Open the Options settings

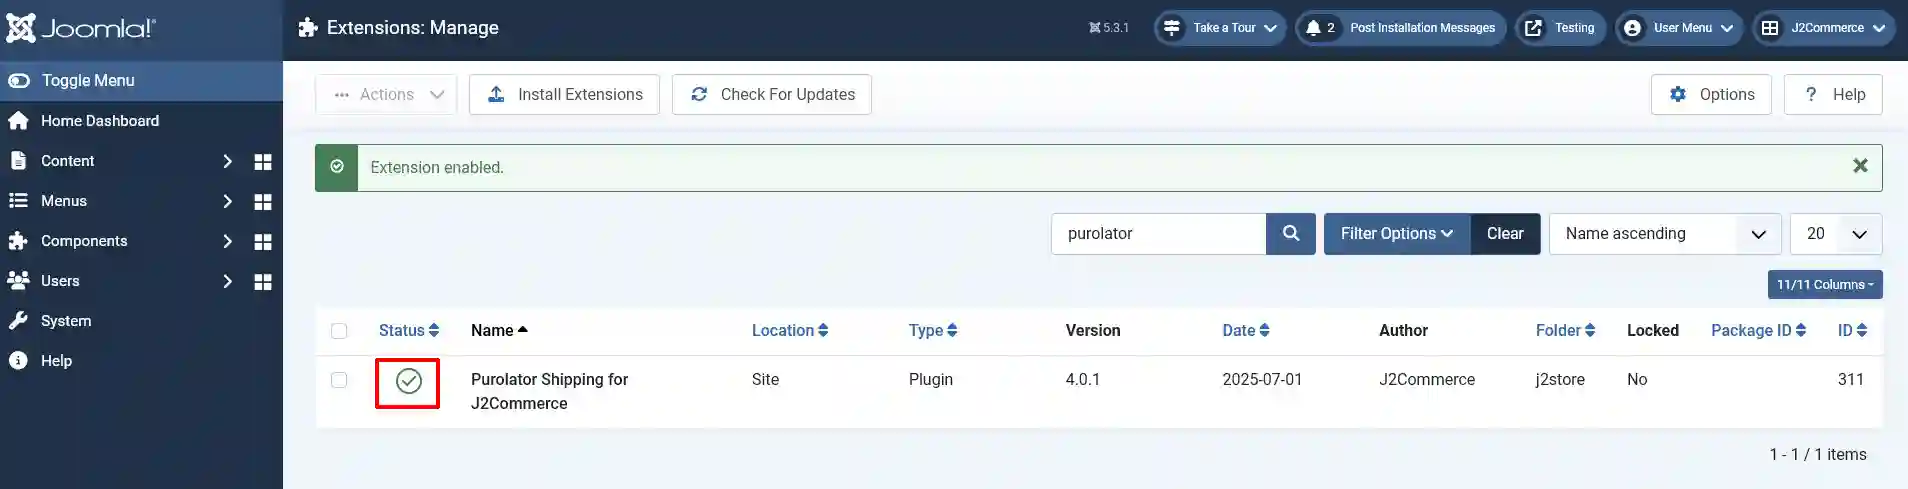(x=1711, y=94)
